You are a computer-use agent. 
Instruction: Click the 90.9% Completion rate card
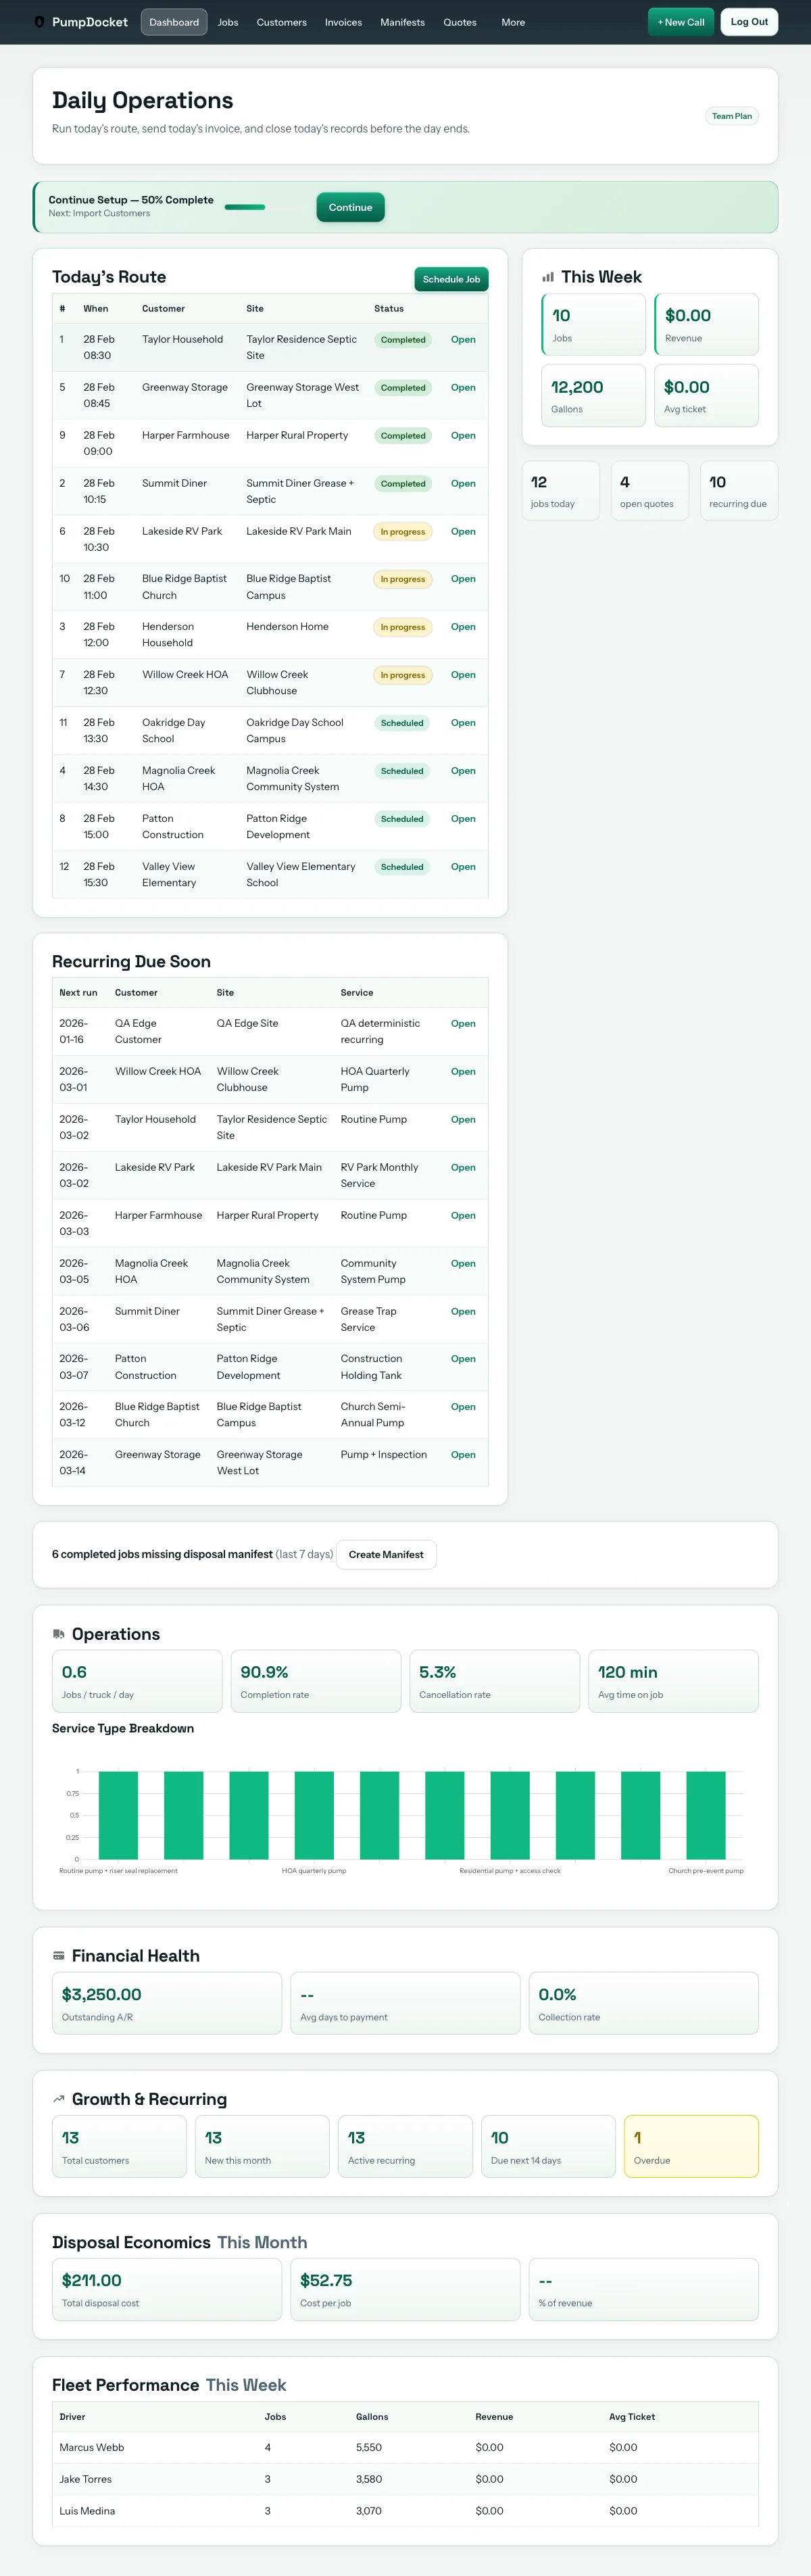coord(316,1681)
